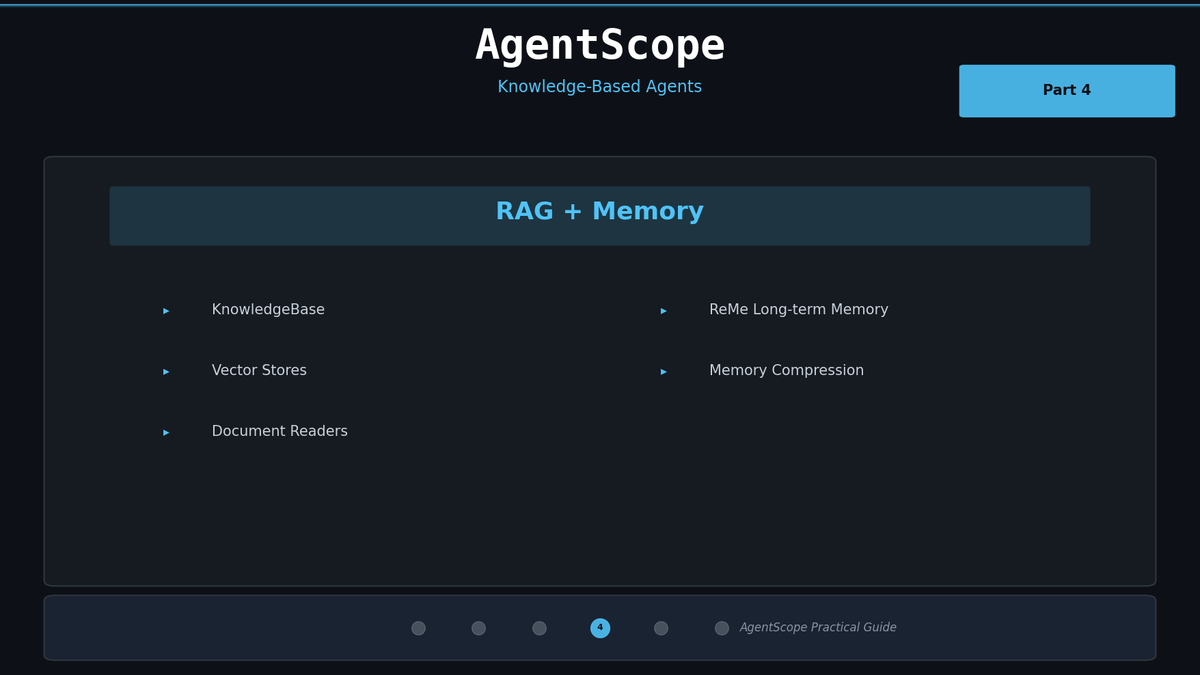This screenshot has width=1200, height=675.
Task: Expand the KnowledgeBase section triangle
Action: (x=165, y=310)
